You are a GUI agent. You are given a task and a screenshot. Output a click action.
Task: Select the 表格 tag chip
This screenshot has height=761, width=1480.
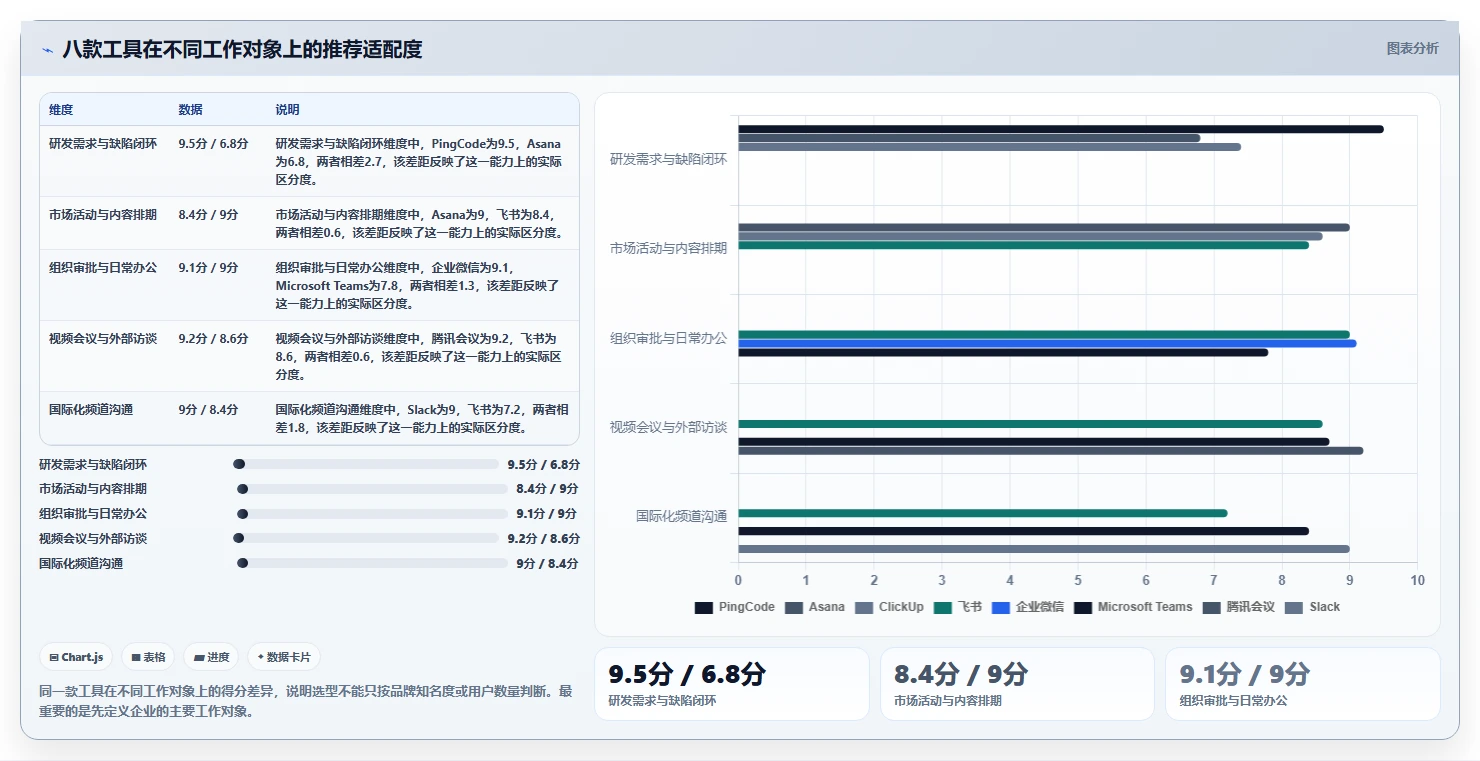coord(148,657)
